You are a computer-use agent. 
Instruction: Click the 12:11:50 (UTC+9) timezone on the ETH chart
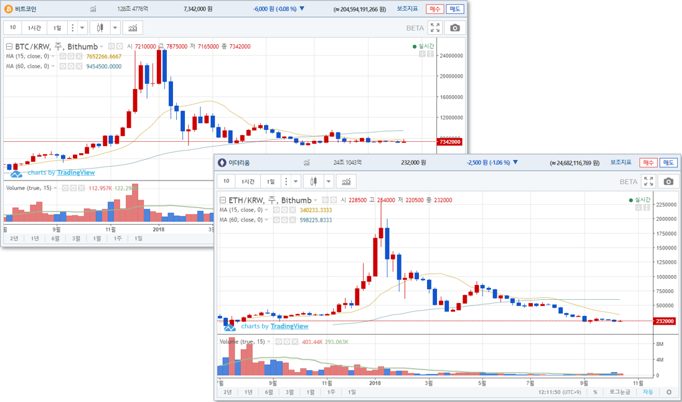[x=558, y=392]
